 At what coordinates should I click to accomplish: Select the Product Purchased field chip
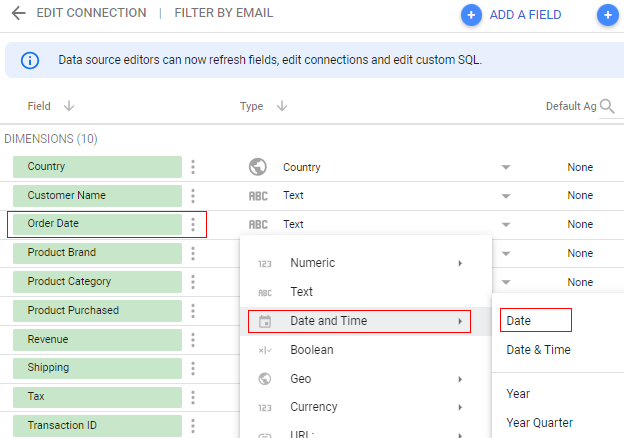point(98,311)
